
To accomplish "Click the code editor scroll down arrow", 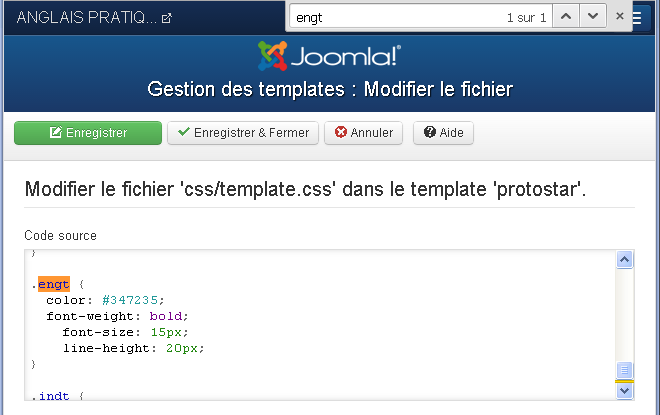I will 624,392.
